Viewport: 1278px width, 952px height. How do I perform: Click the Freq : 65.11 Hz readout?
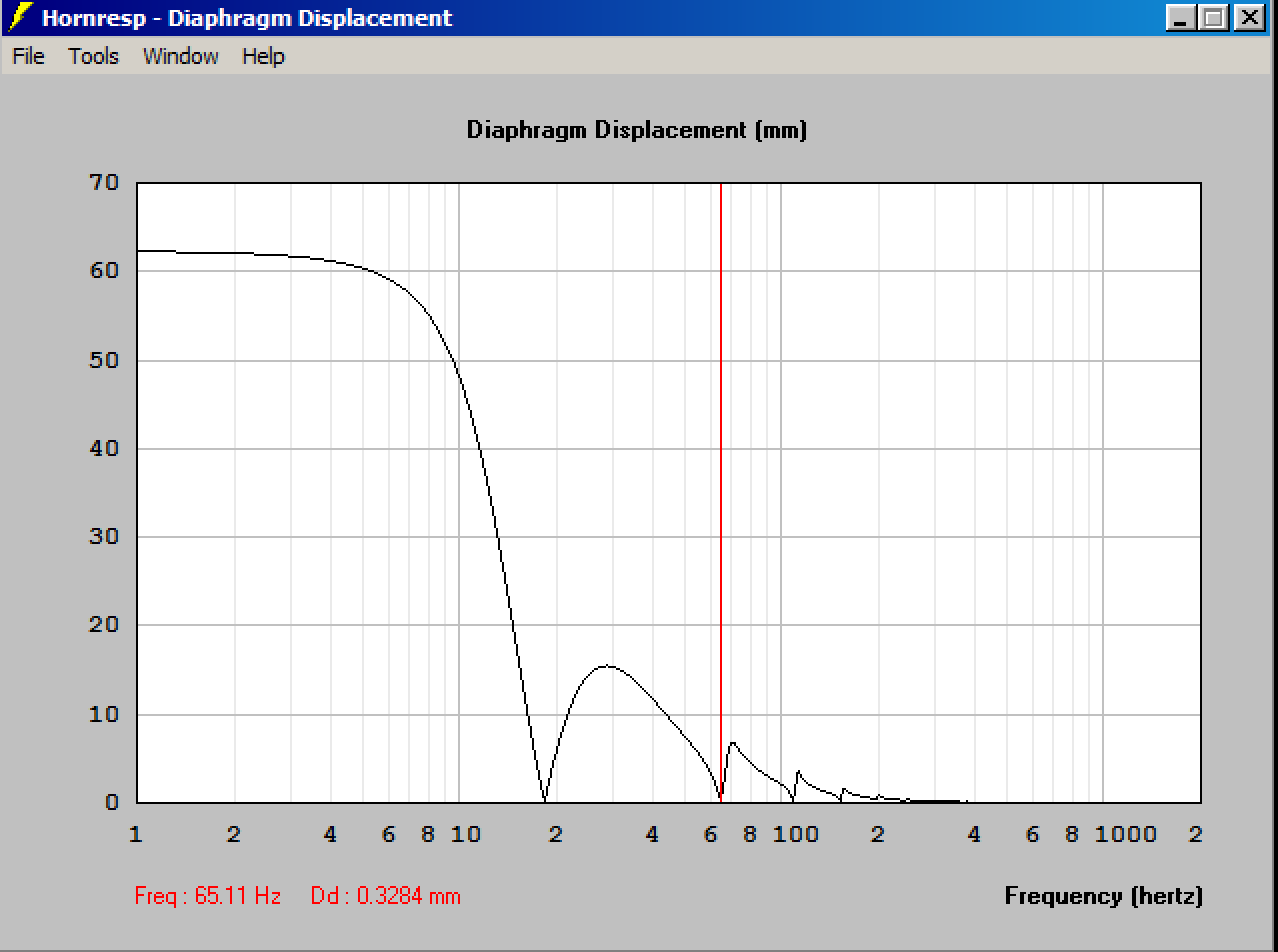tap(208, 895)
